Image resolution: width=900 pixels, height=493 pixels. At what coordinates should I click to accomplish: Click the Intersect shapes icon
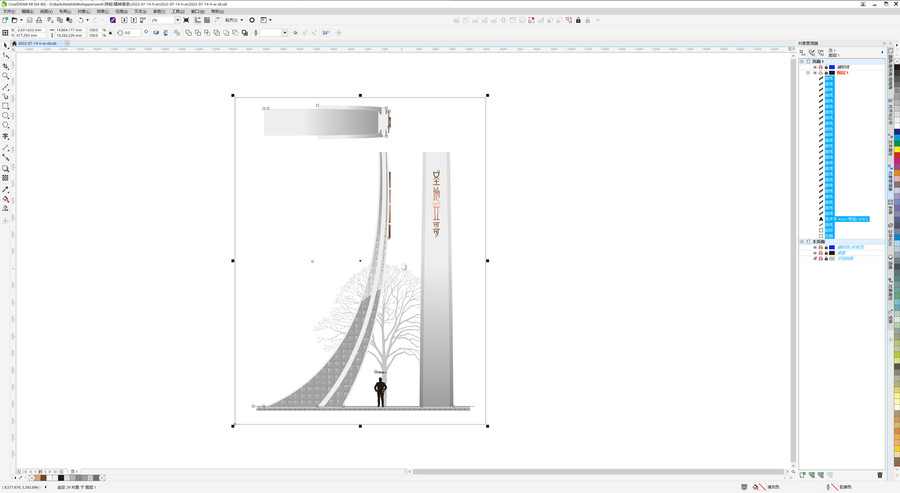207,33
